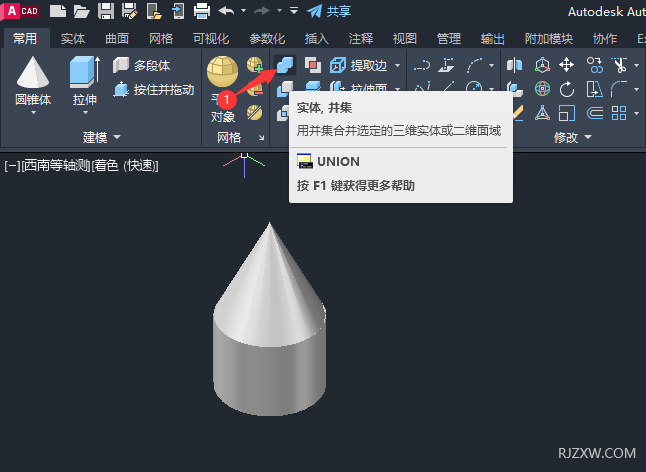Open the 注释 ribbon tab
The height and width of the screenshot is (472, 646).
pos(361,39)
